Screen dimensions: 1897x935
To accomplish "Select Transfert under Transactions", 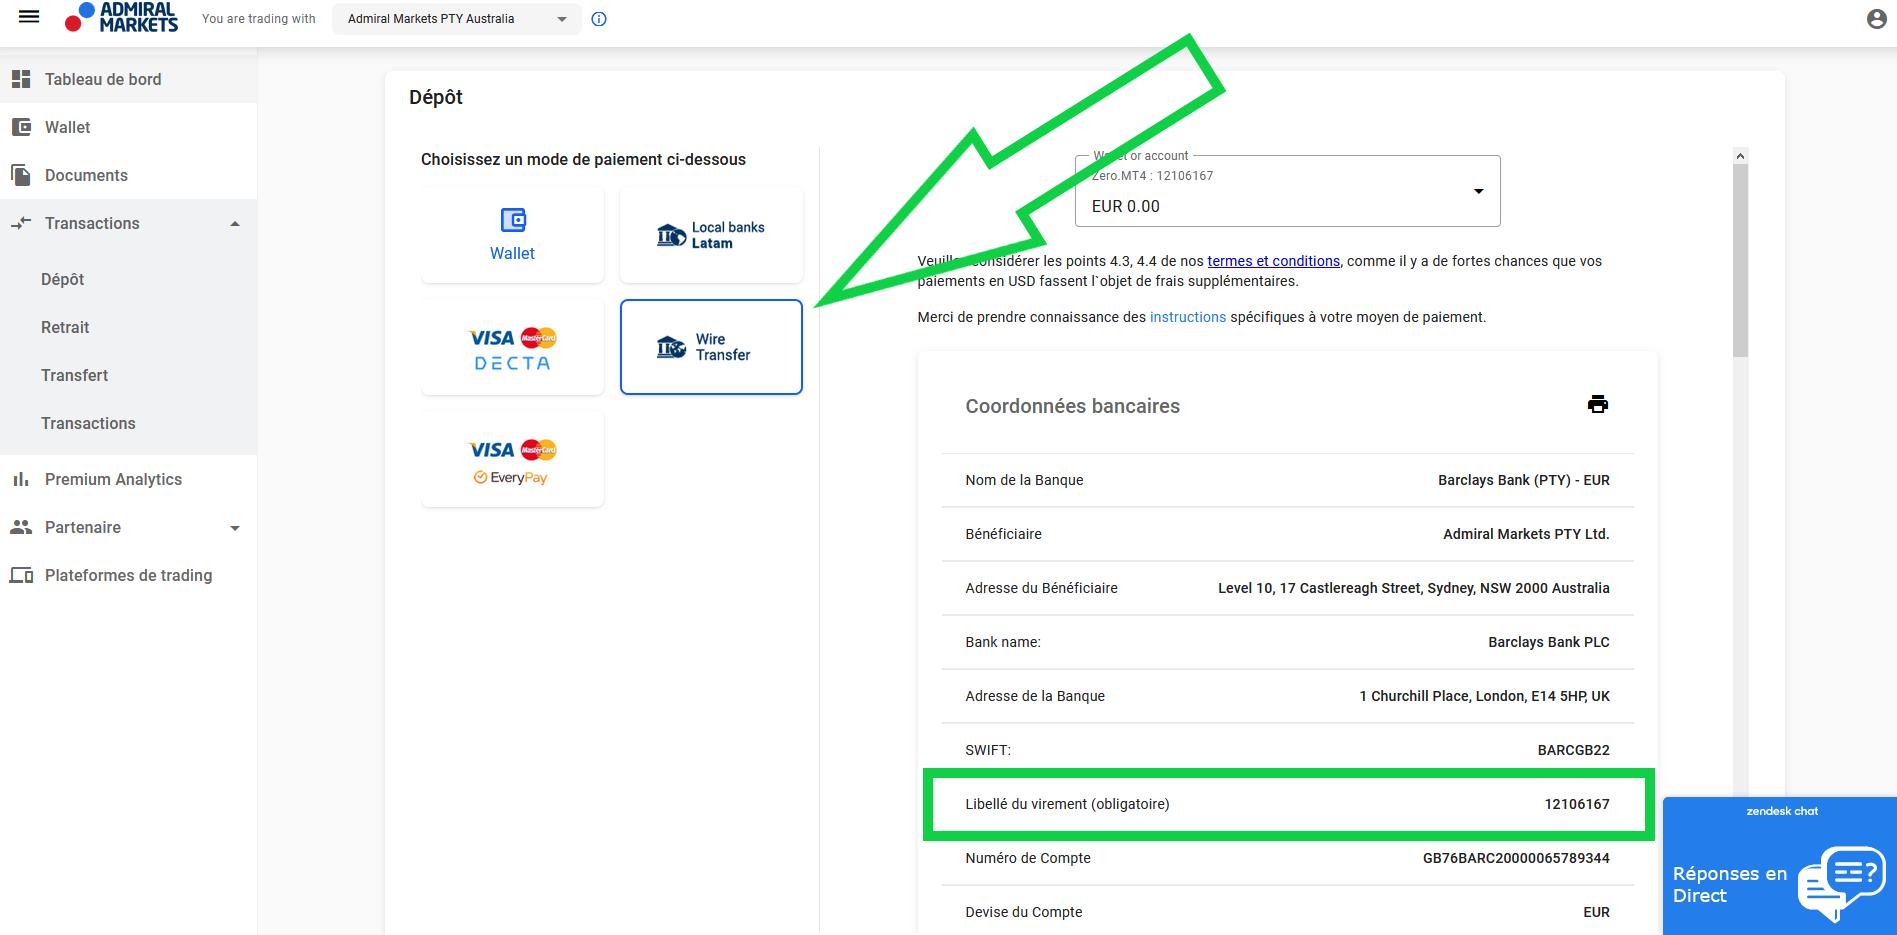I will (x=128, y=375).
